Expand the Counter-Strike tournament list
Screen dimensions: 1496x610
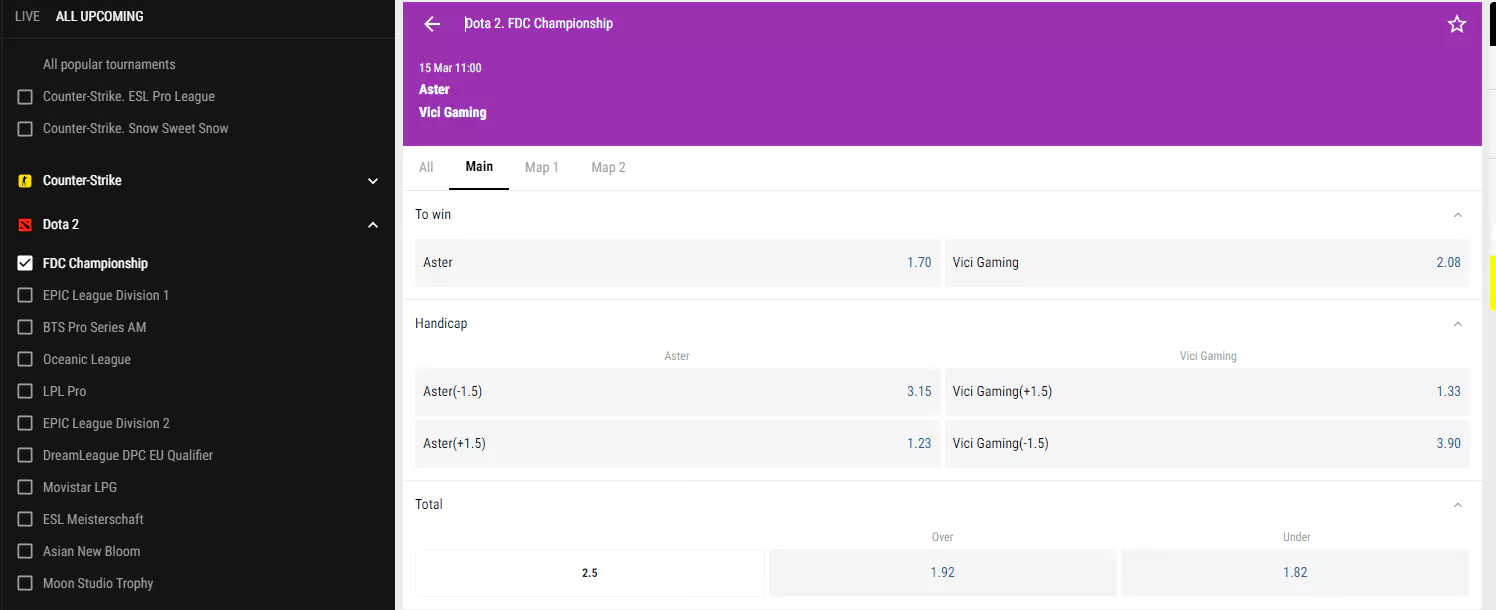[x=373, y=181]
